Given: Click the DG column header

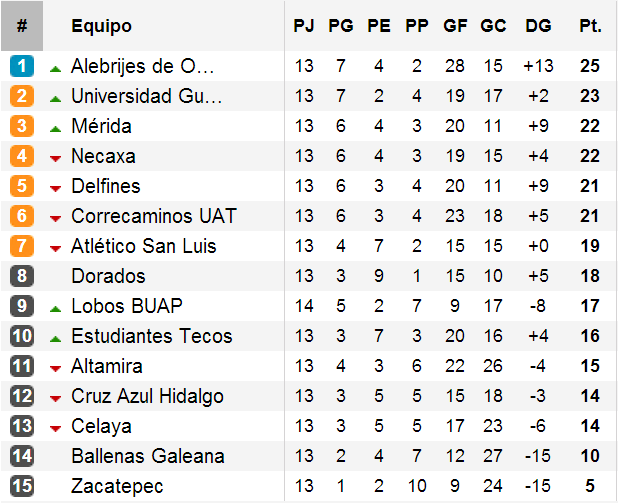Looking at the screenshot, I should point(538,26).
